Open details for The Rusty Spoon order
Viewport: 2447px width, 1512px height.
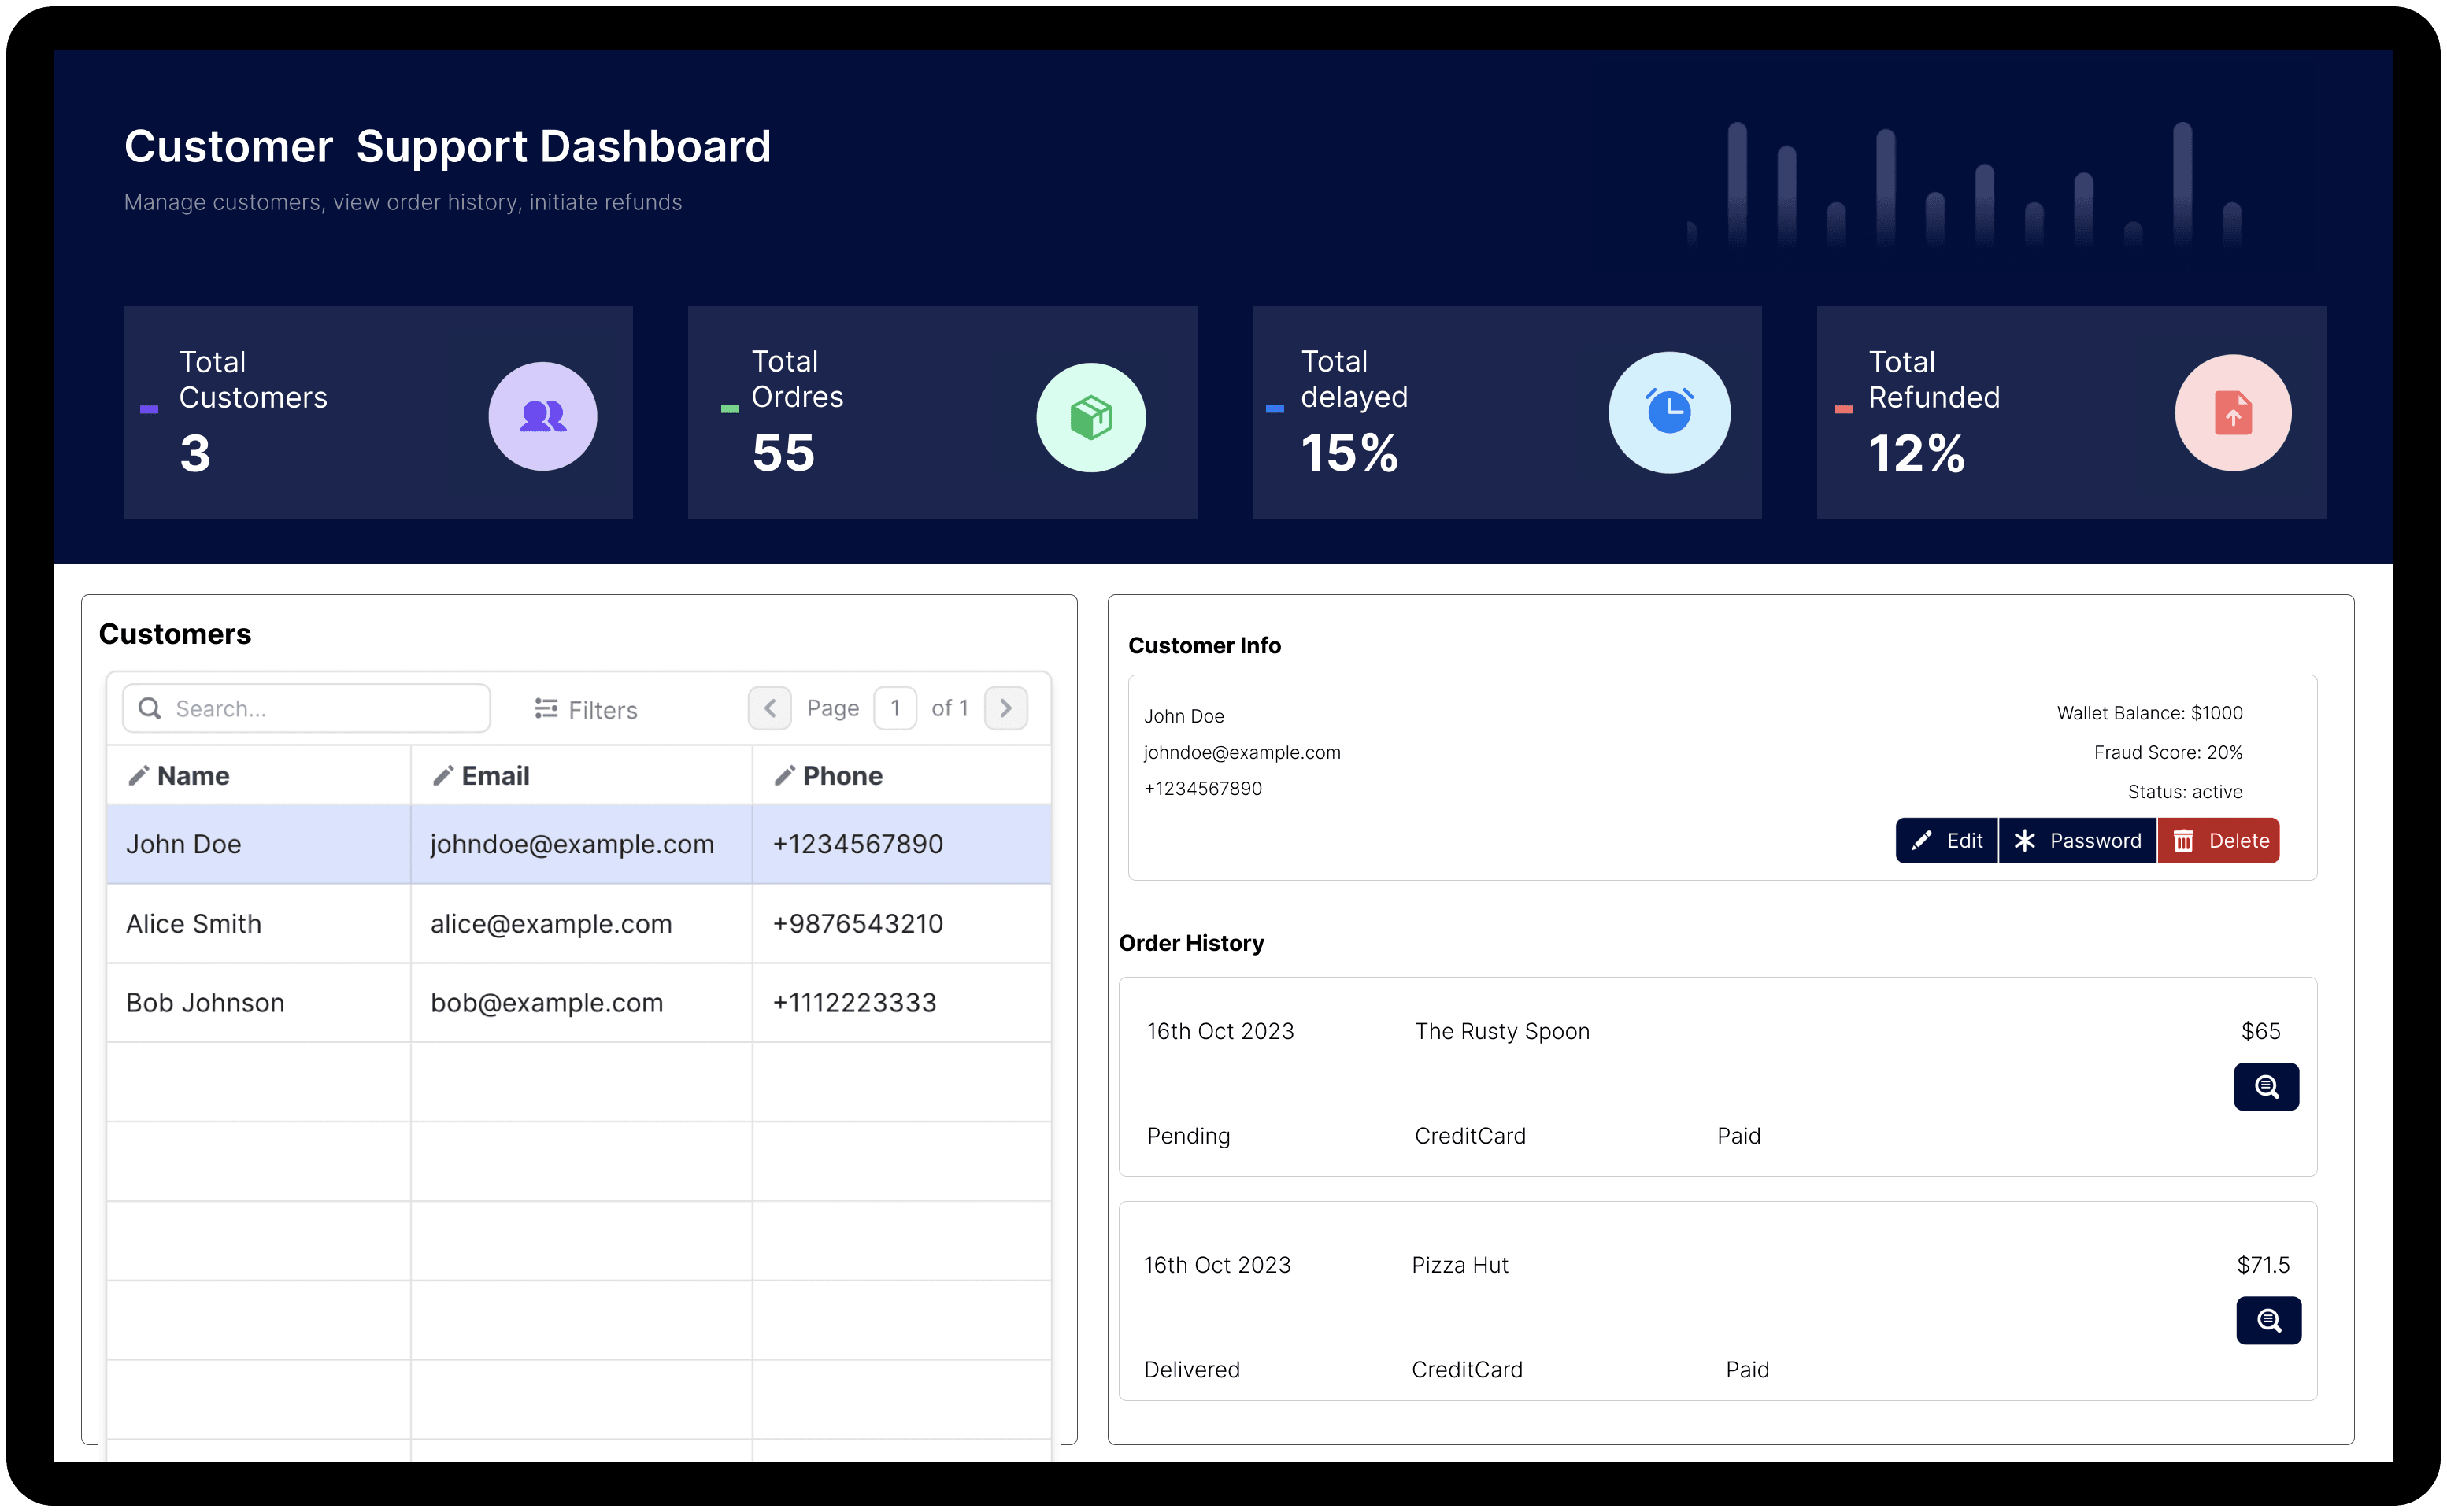coord(2266,1087)
